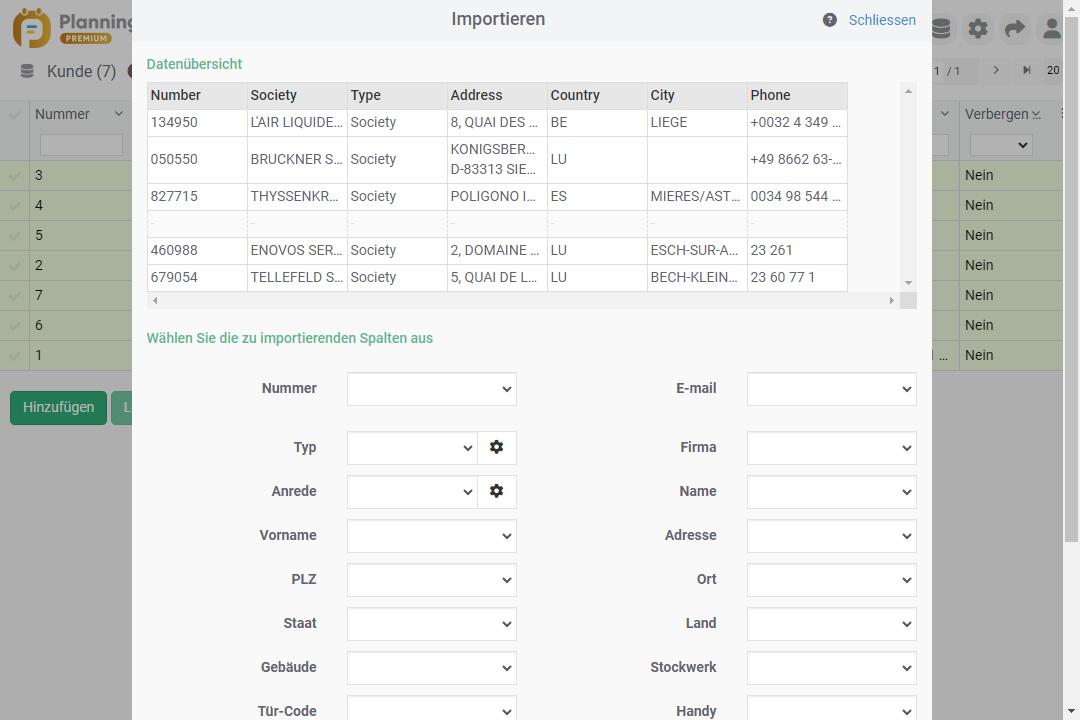Open the Firma dropdown list

click(831, 448)
